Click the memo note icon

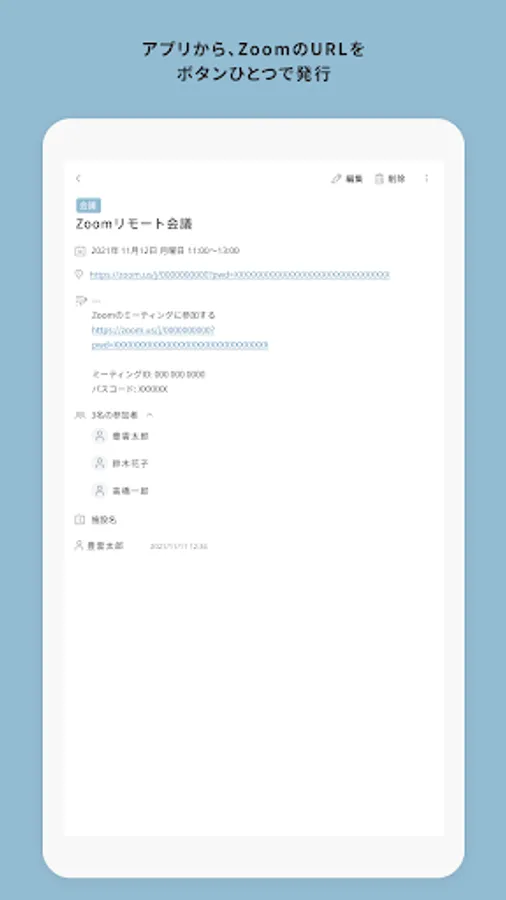click(x=80, y=300)
